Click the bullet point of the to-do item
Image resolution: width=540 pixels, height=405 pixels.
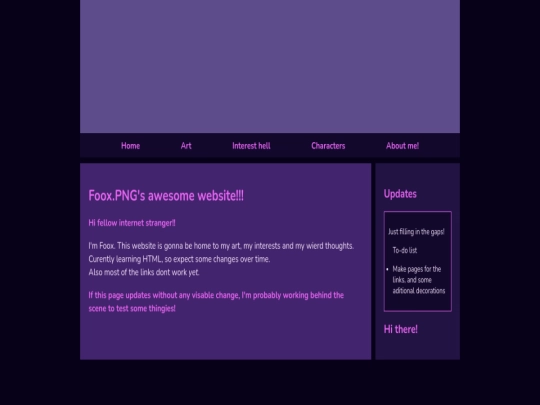tap(387, 269)
